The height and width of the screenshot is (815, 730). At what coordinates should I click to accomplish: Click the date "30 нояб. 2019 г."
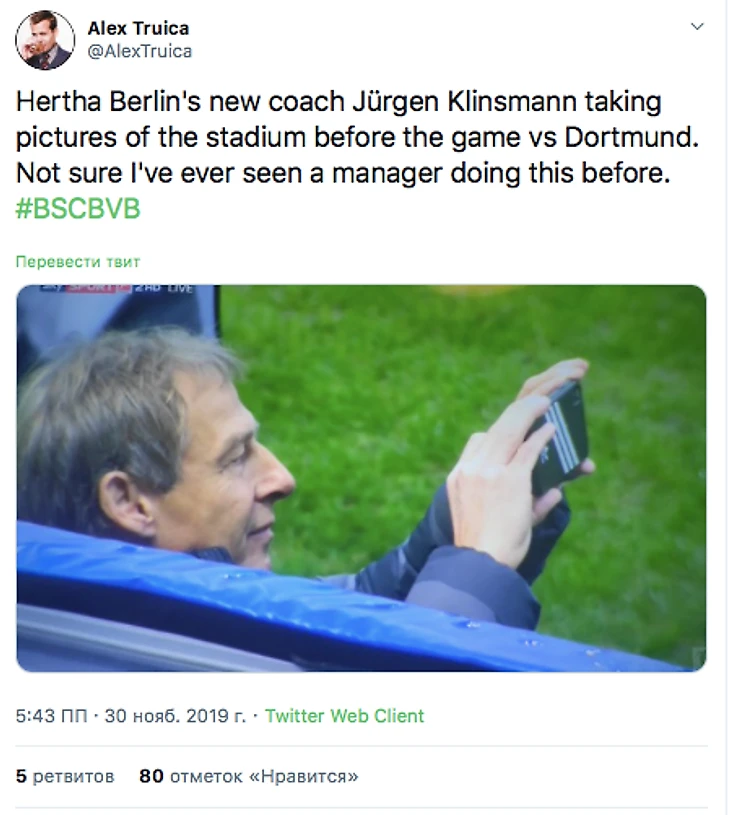(177, 716)
